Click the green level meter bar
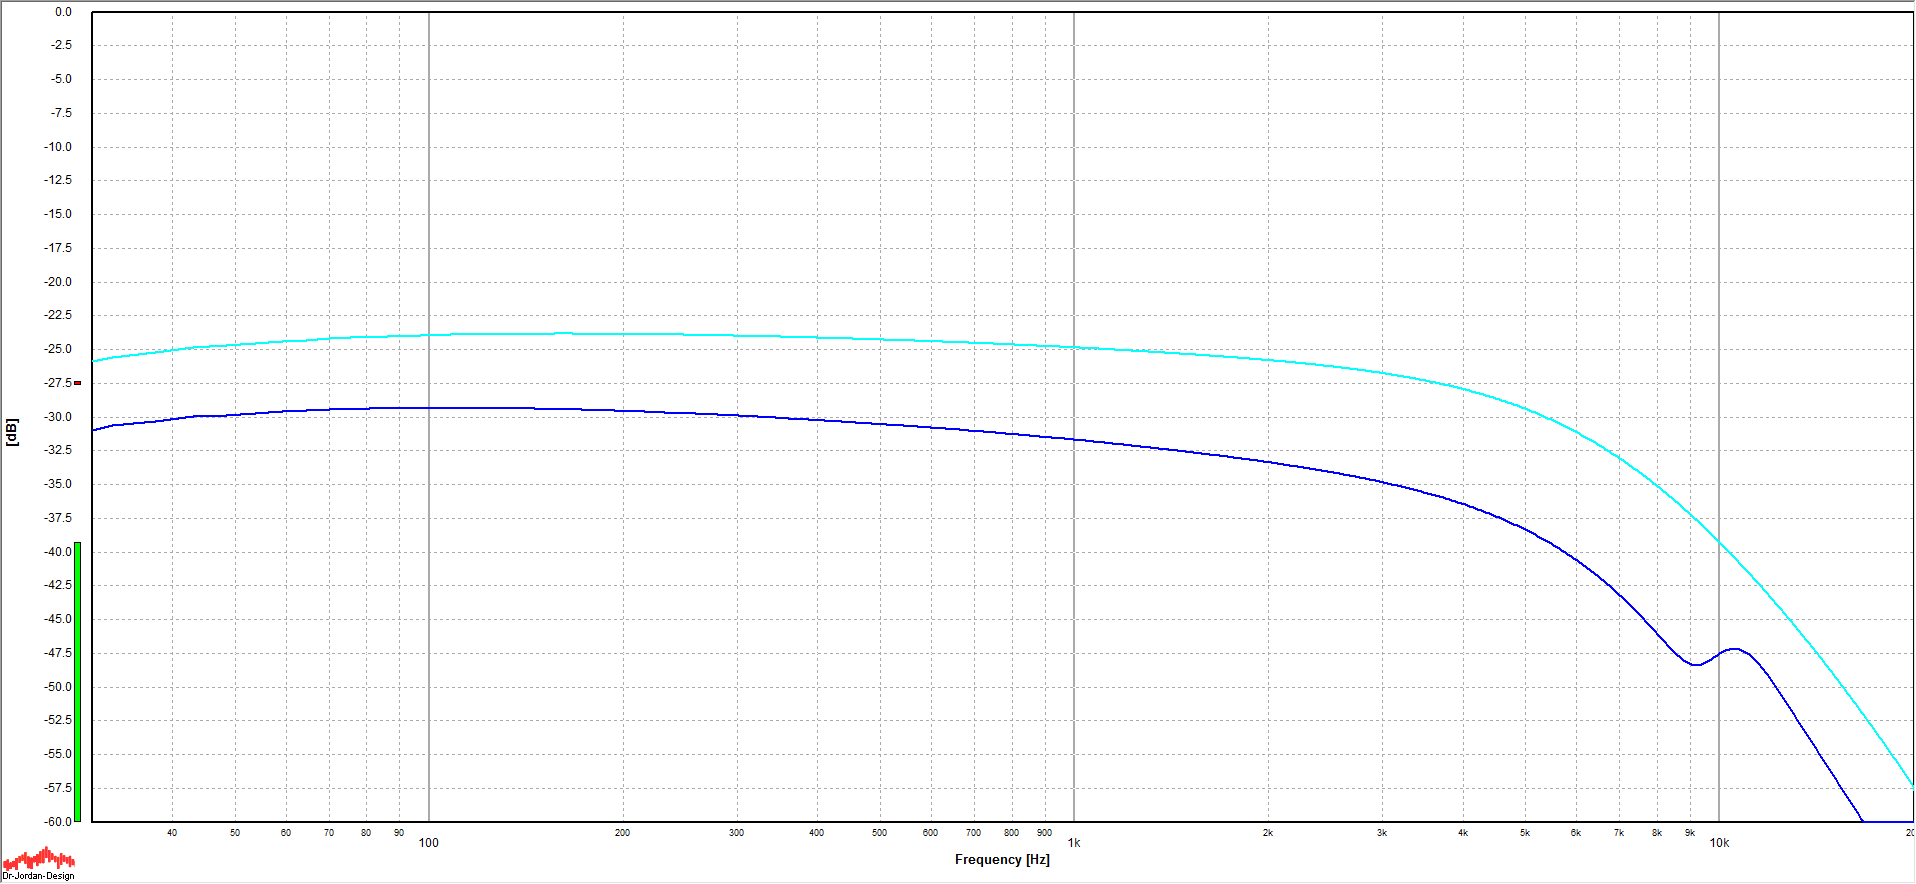The image size is (1916, 884). tap(77, 680)
